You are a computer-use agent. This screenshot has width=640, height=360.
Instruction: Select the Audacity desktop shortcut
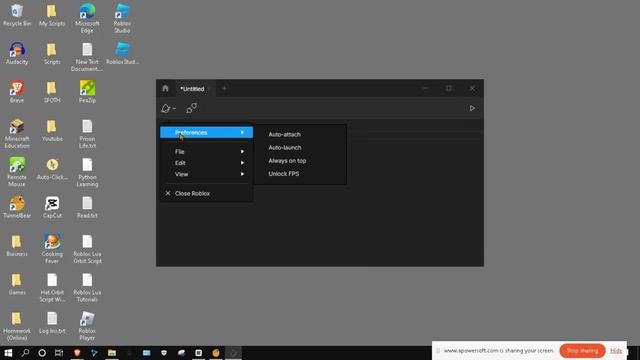17,53
